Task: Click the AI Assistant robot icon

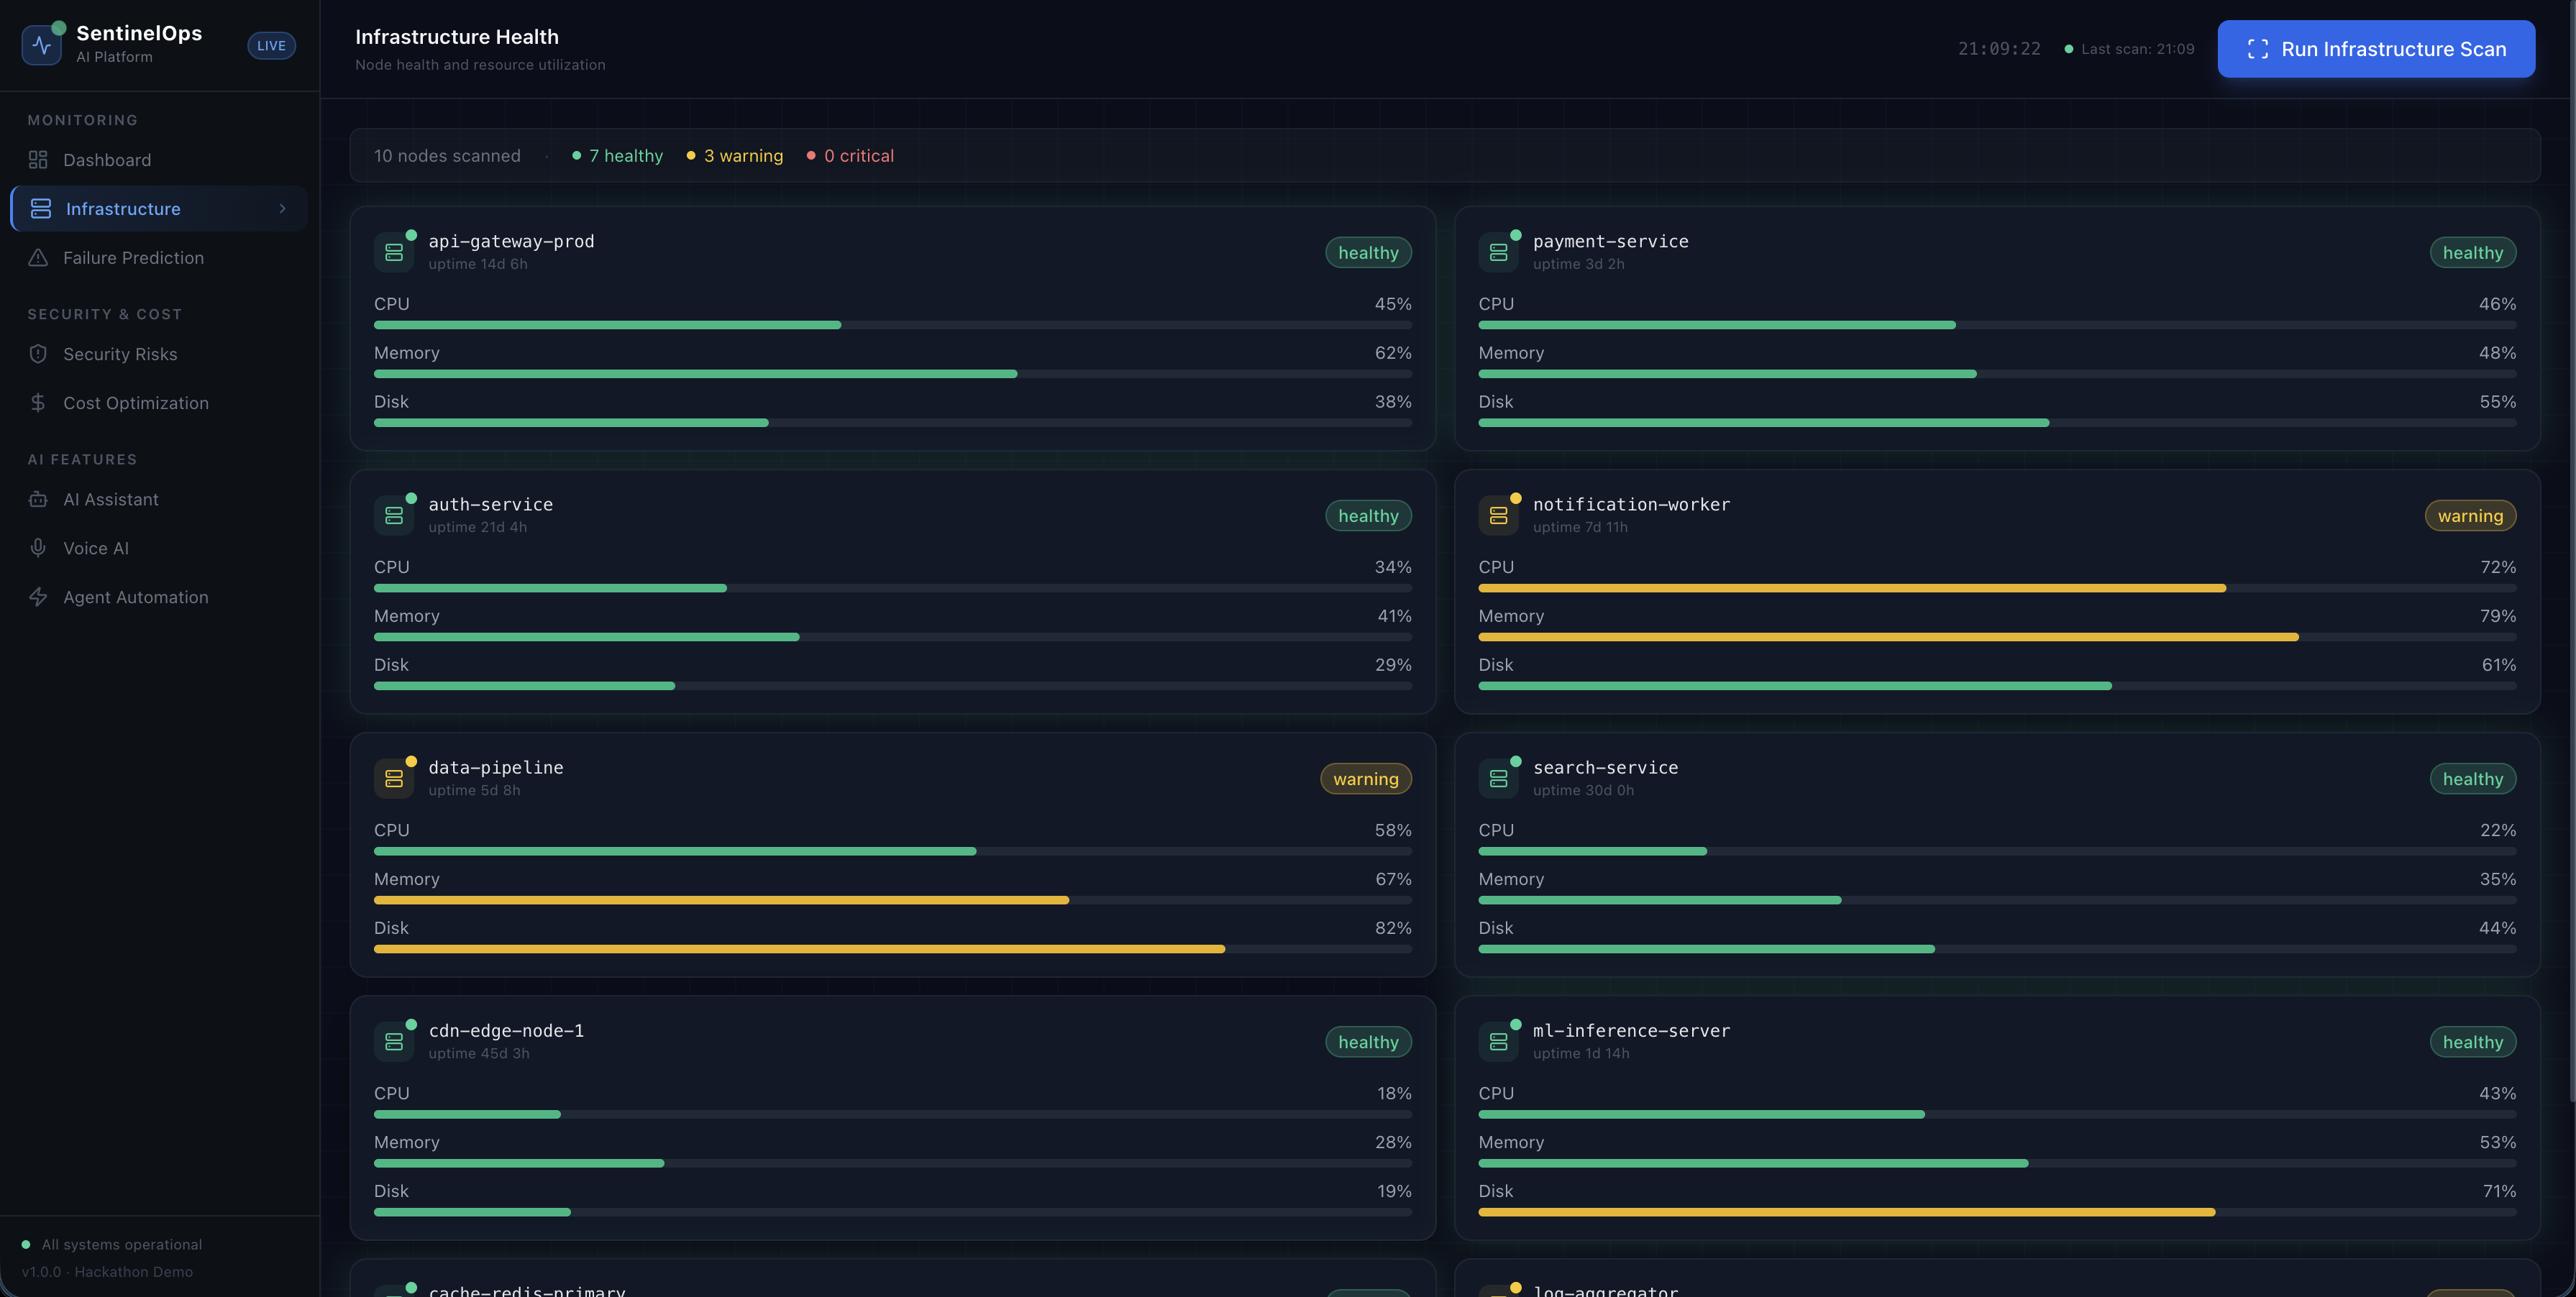Action: click(x=38, y=499)
